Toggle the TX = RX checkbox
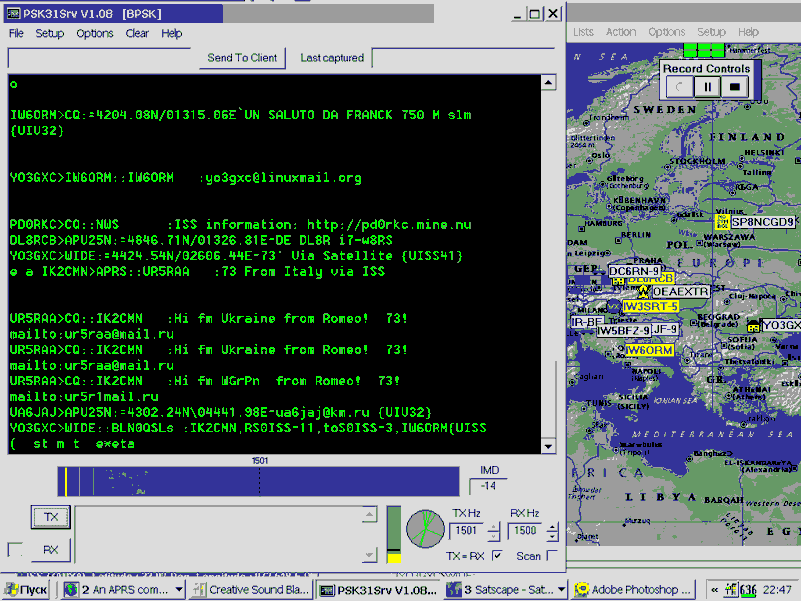 pyautogui.click(x=498, y=555)
